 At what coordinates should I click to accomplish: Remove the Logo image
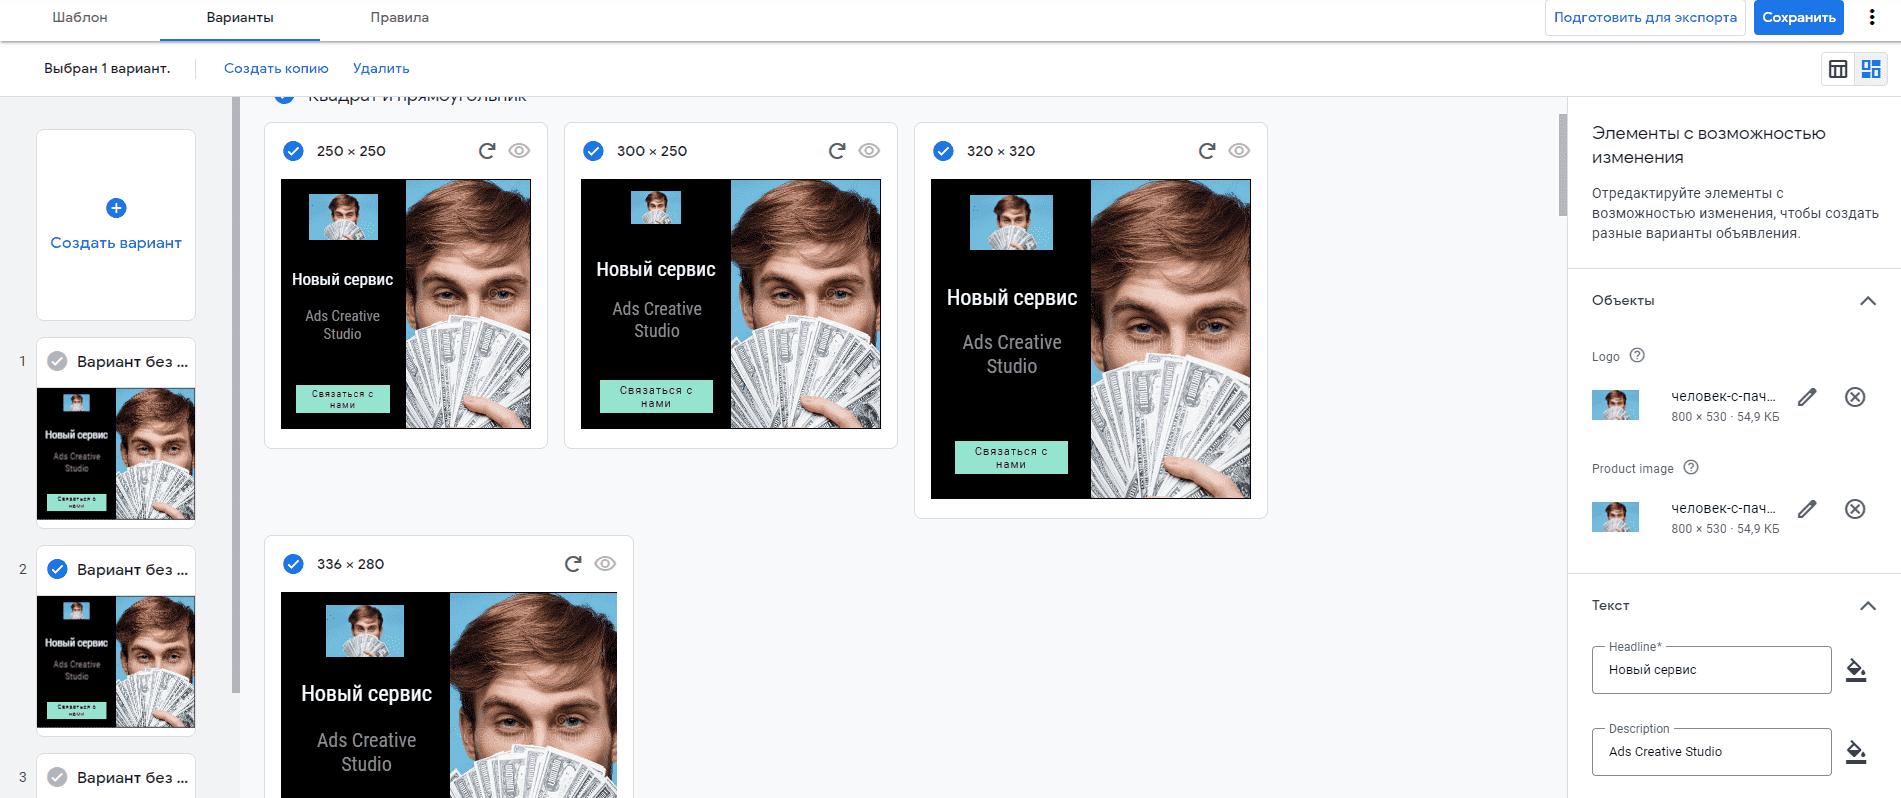click(x=1855, y=397)
